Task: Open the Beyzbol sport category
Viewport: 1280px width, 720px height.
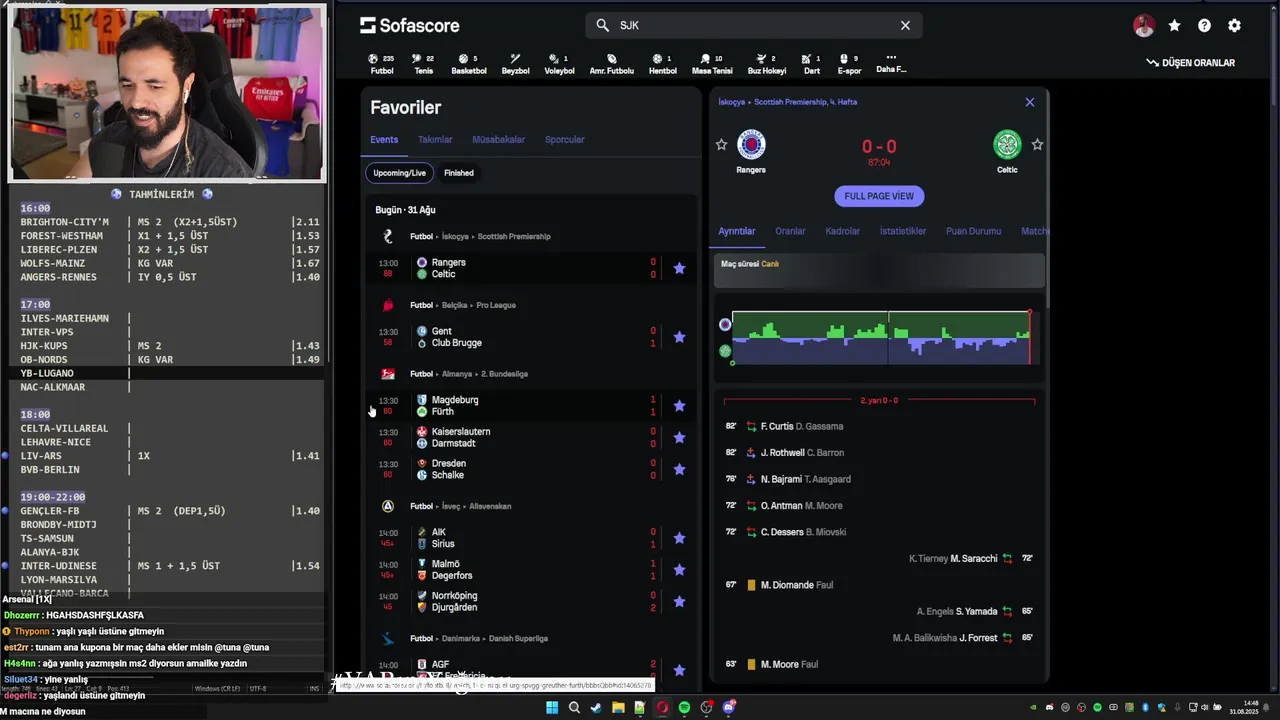Action: click(515, 64)
